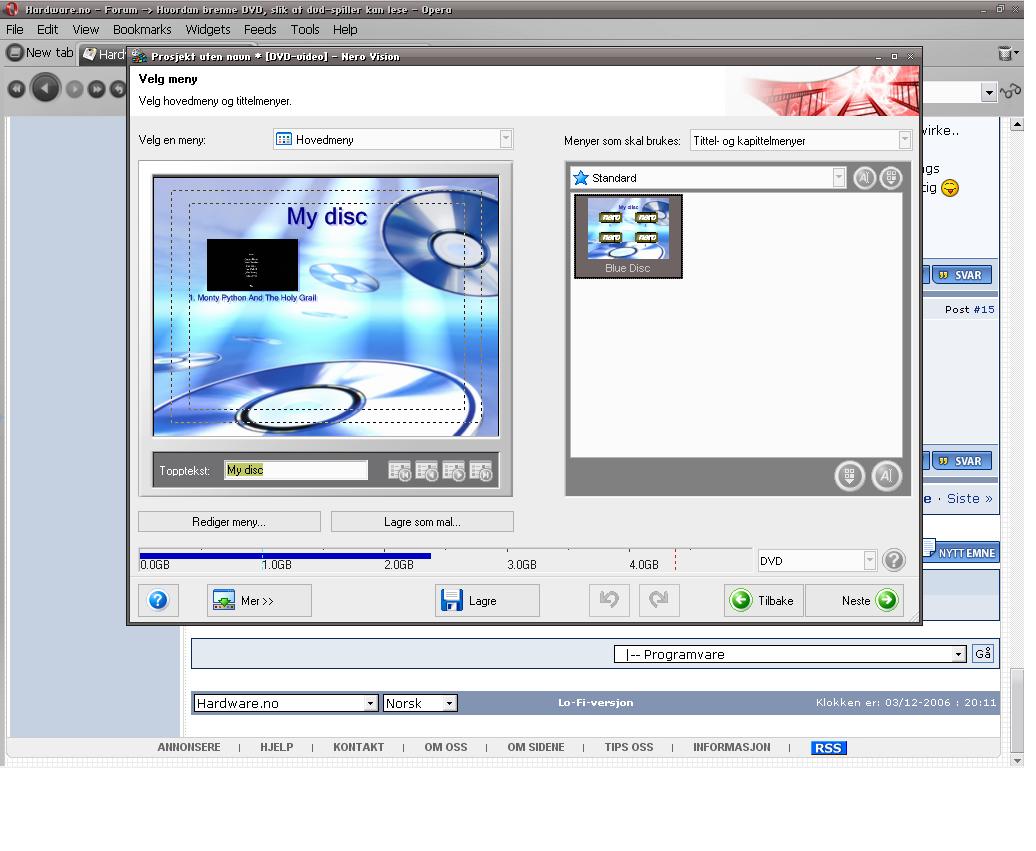Screen dimensions: 1036x851
Task: Click Gå button next to forum jump
Action: point(983,654)
